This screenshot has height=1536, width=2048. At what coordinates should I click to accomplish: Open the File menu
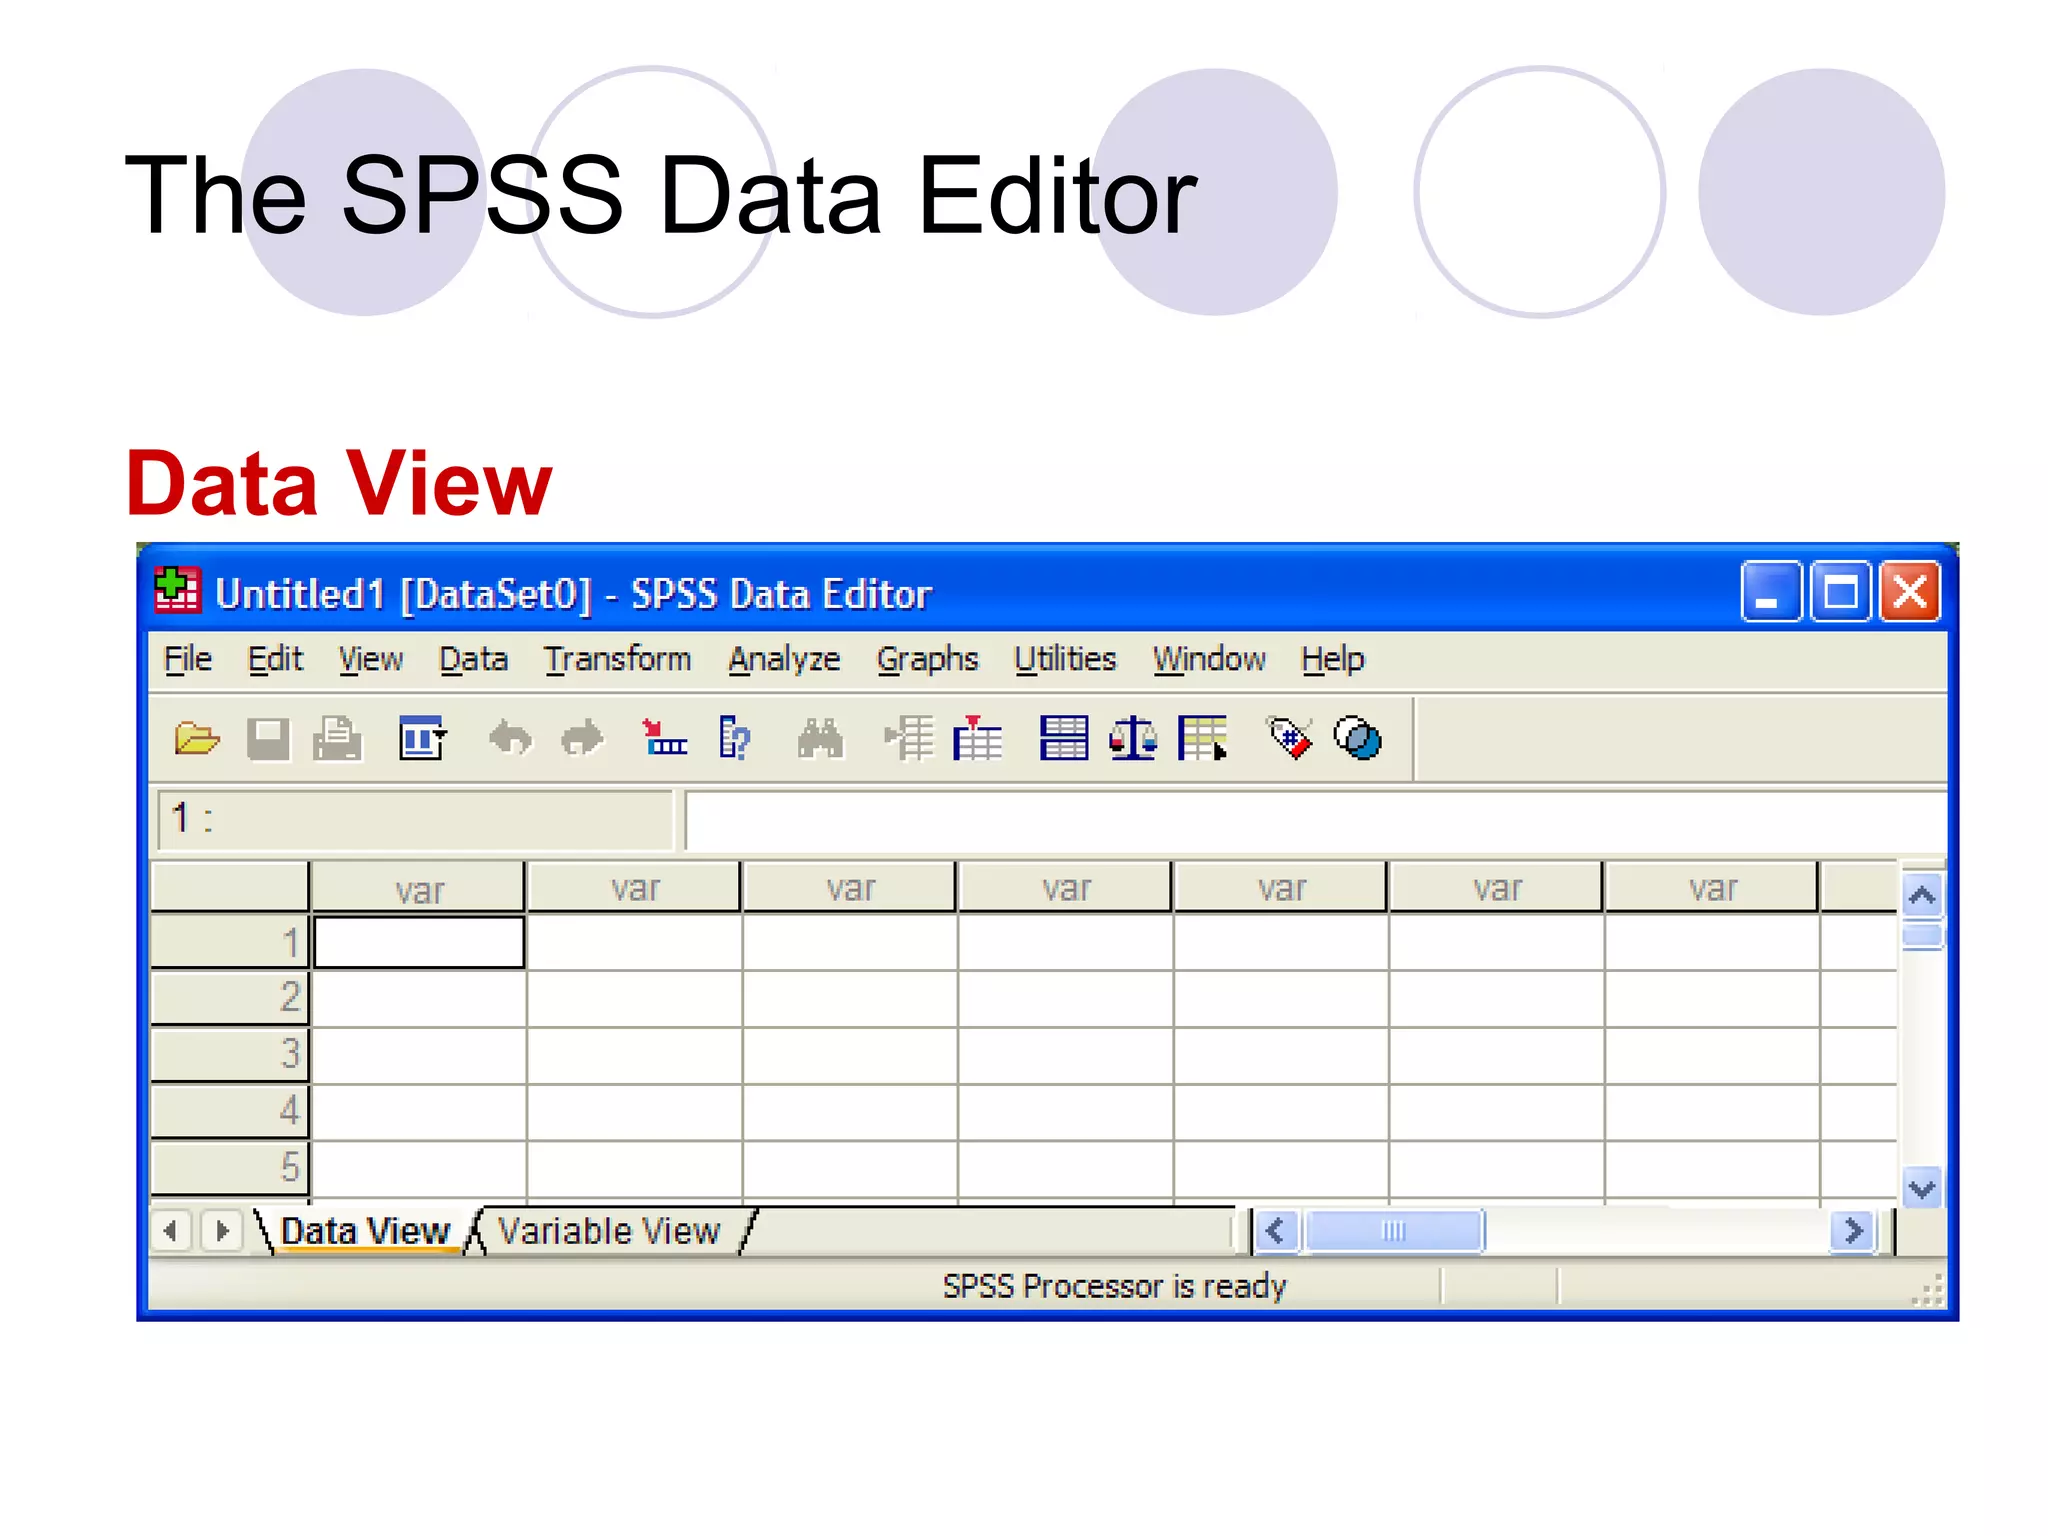(x=188, y=659)
